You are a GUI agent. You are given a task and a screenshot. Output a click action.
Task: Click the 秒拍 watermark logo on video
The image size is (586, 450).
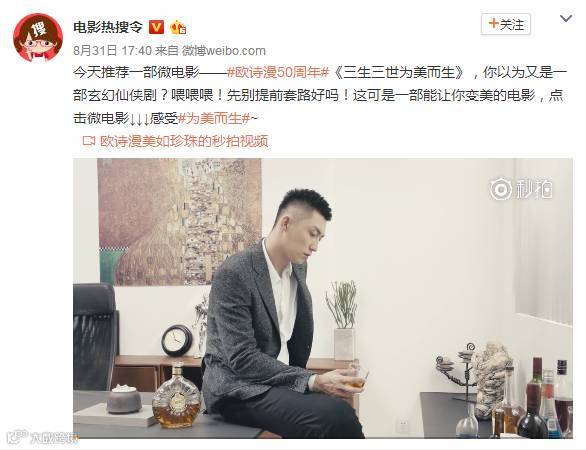(521, 189)
